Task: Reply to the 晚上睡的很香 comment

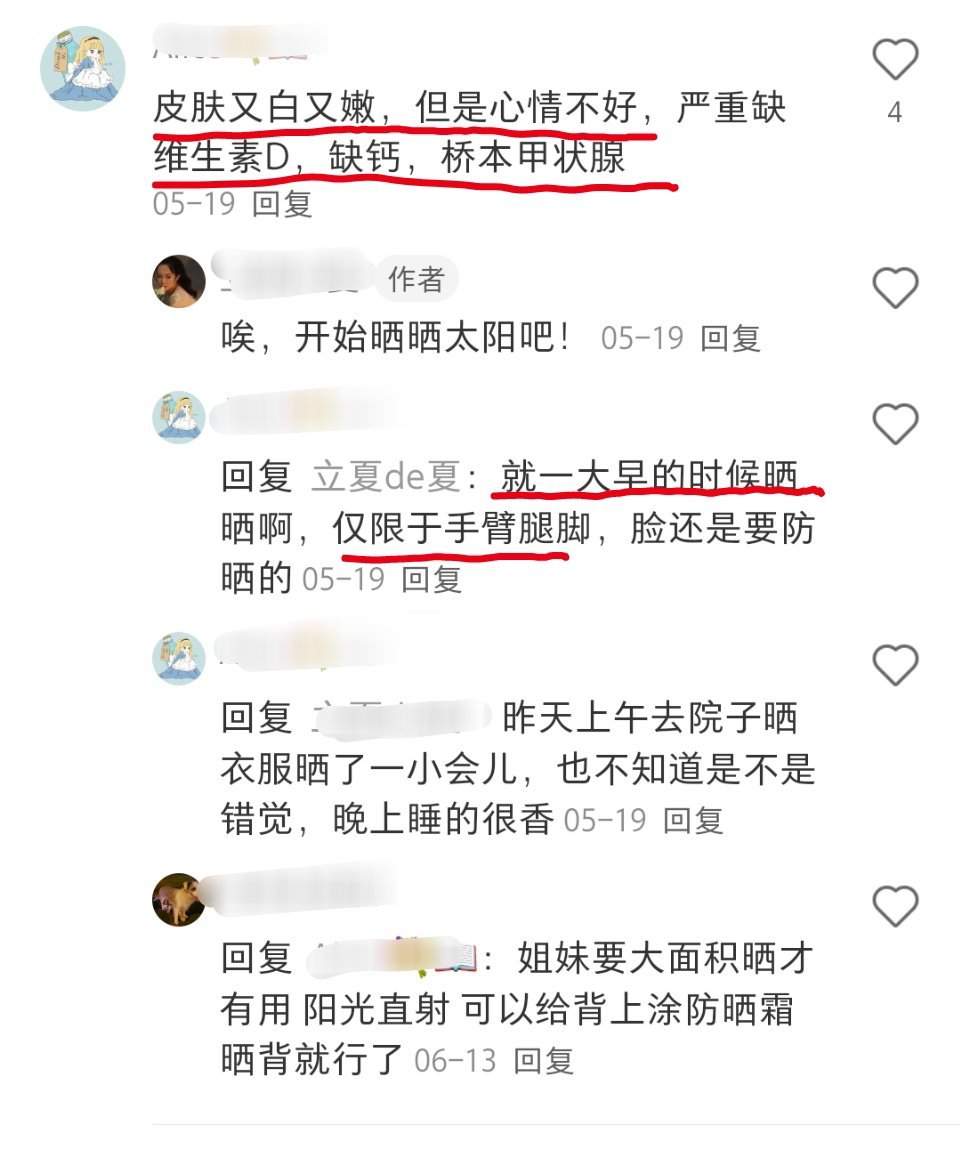Action: point(693,820)
